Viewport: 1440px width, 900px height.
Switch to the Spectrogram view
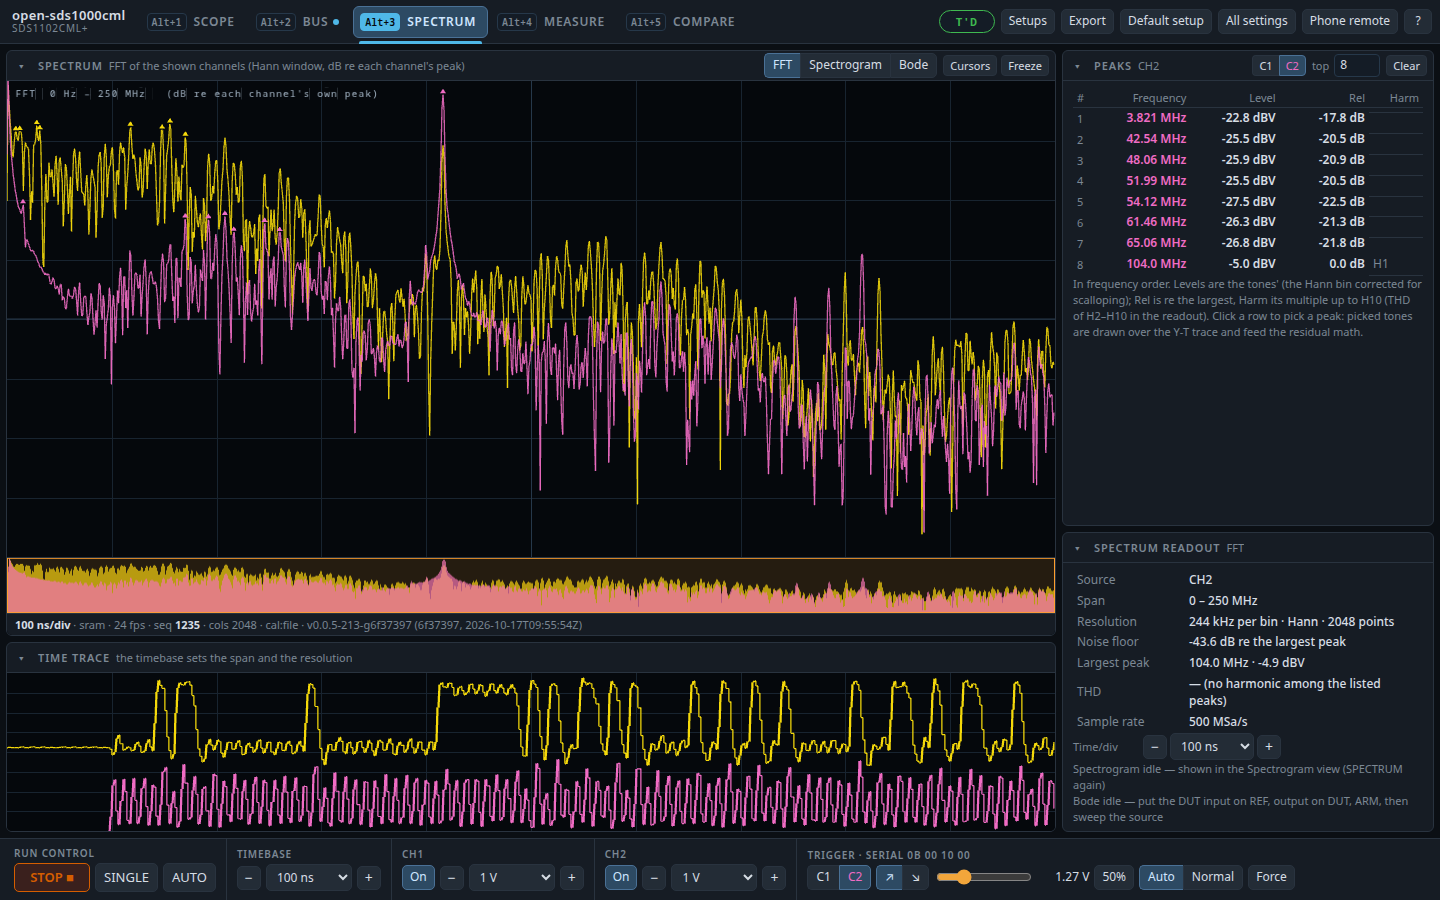(x=845, y=65)
